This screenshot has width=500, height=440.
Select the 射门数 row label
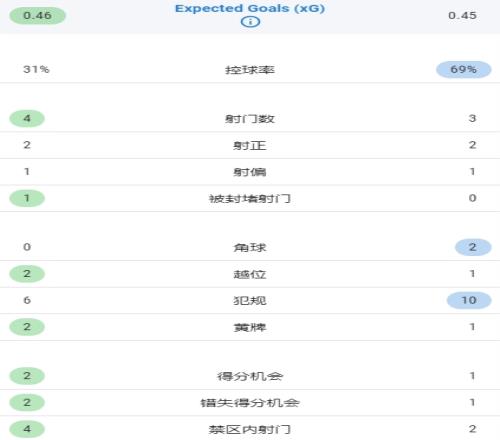click(x=250, y=119)
